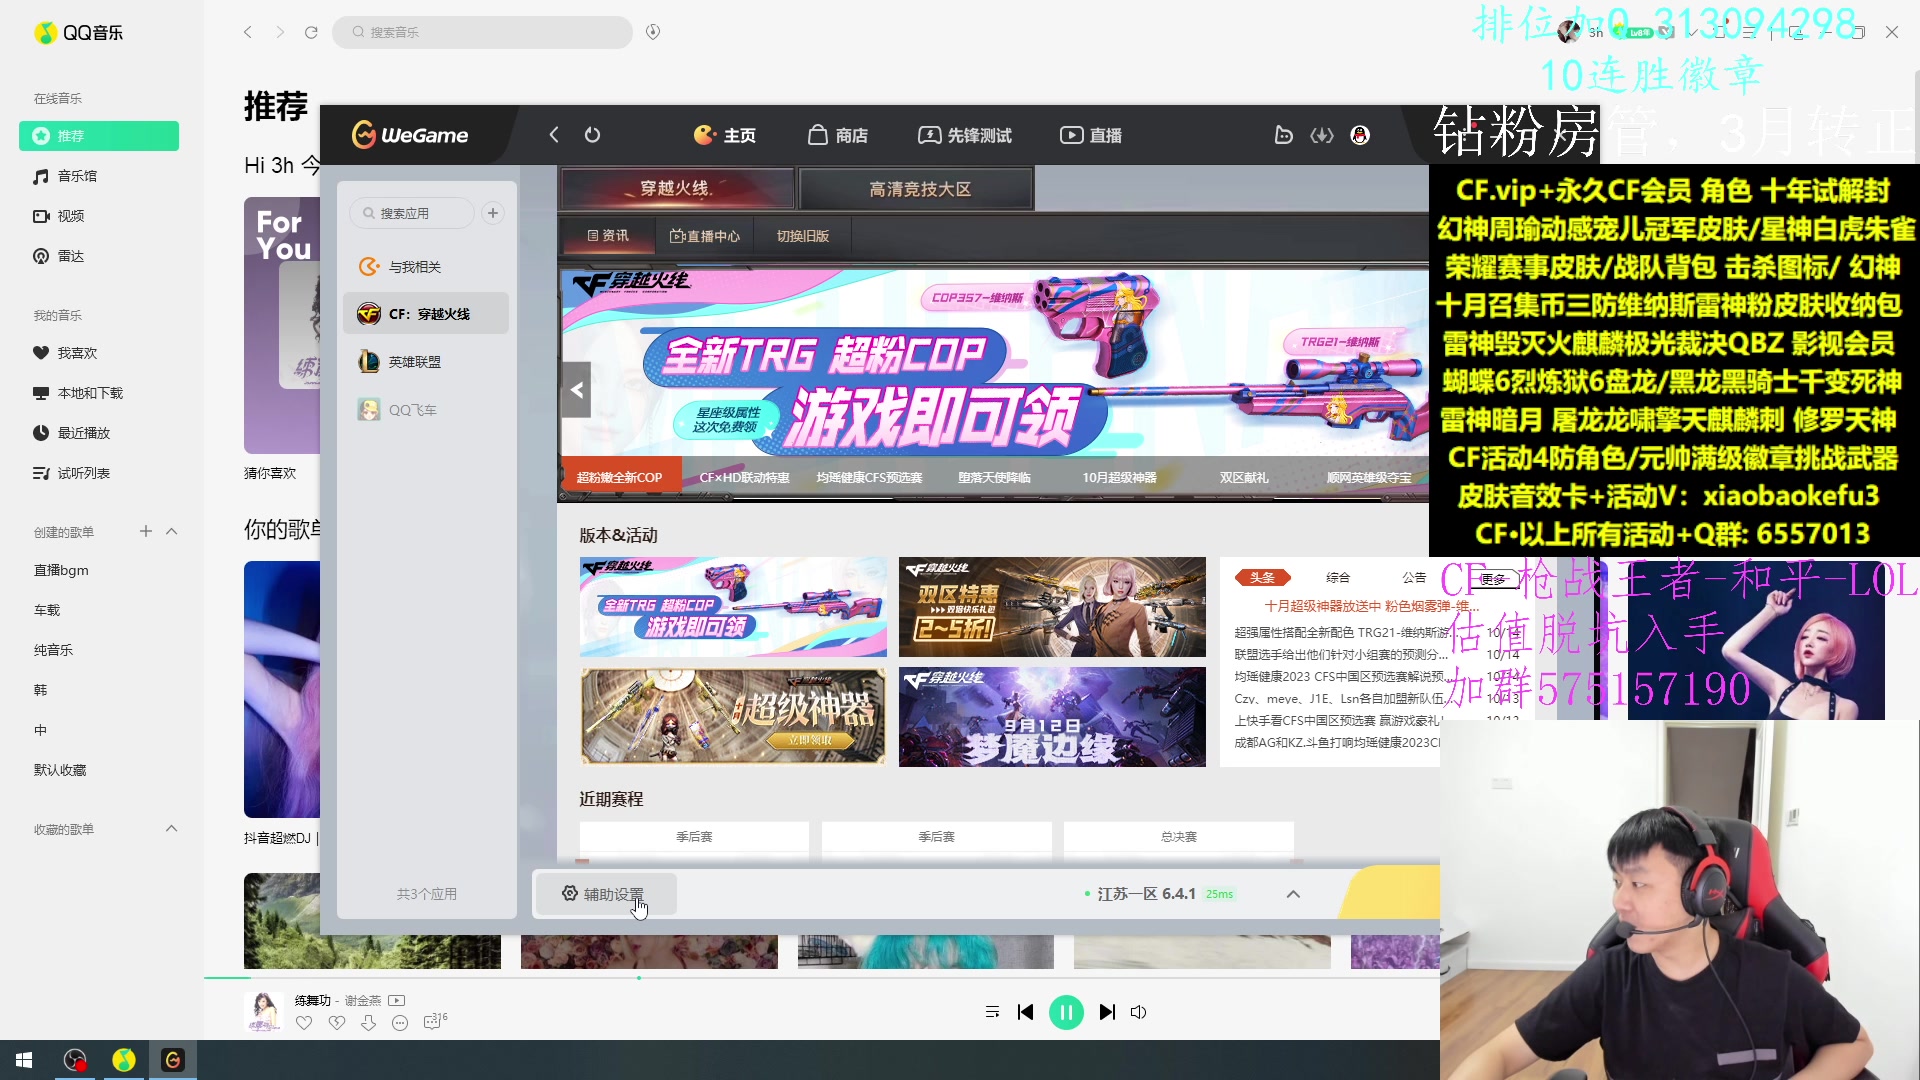Click gear icon for 辅助设置
Screen dimensions: 1920x1080
[x=569, y=893]
